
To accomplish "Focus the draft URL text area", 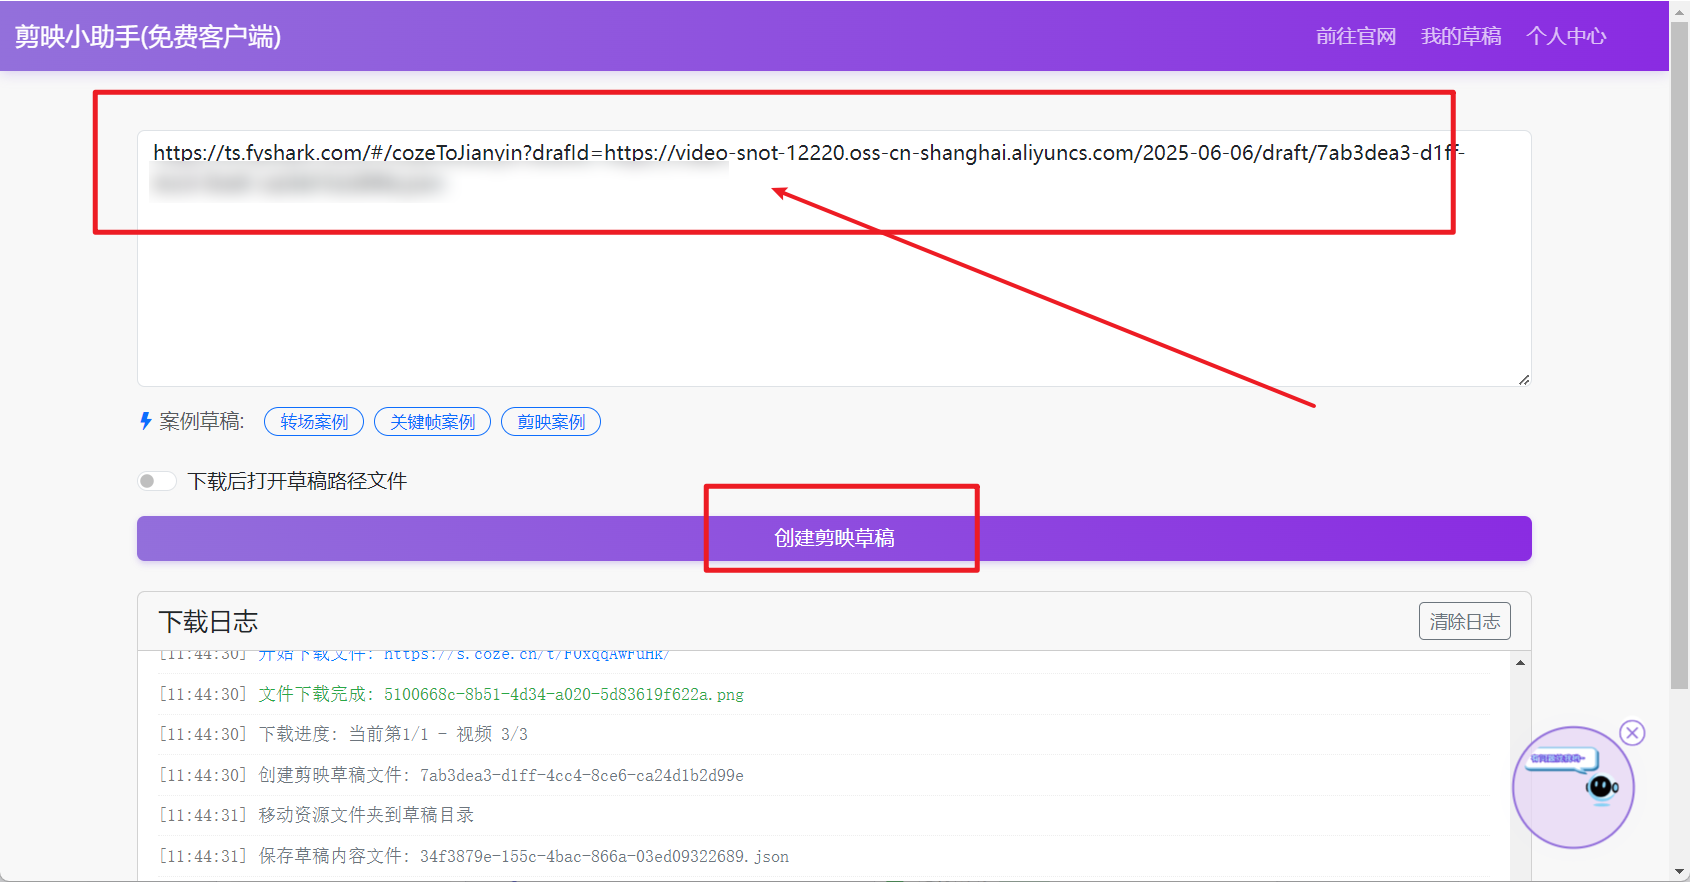I will [x=834, y=258].
